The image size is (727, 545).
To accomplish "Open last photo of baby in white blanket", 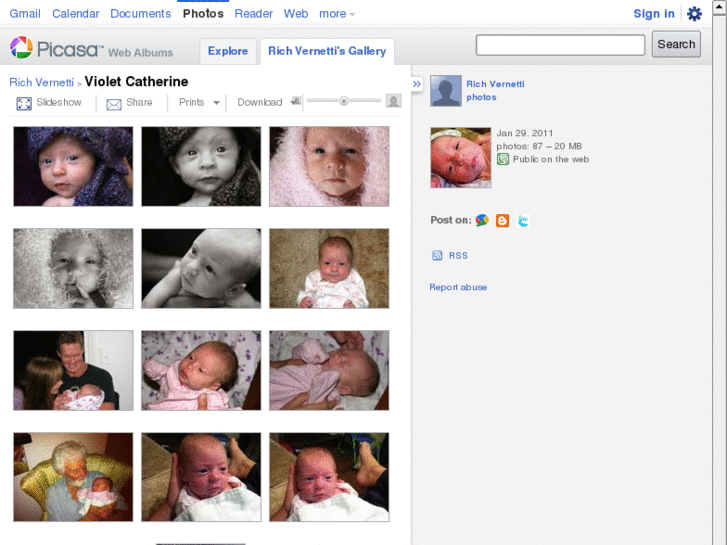I will 329,477.
